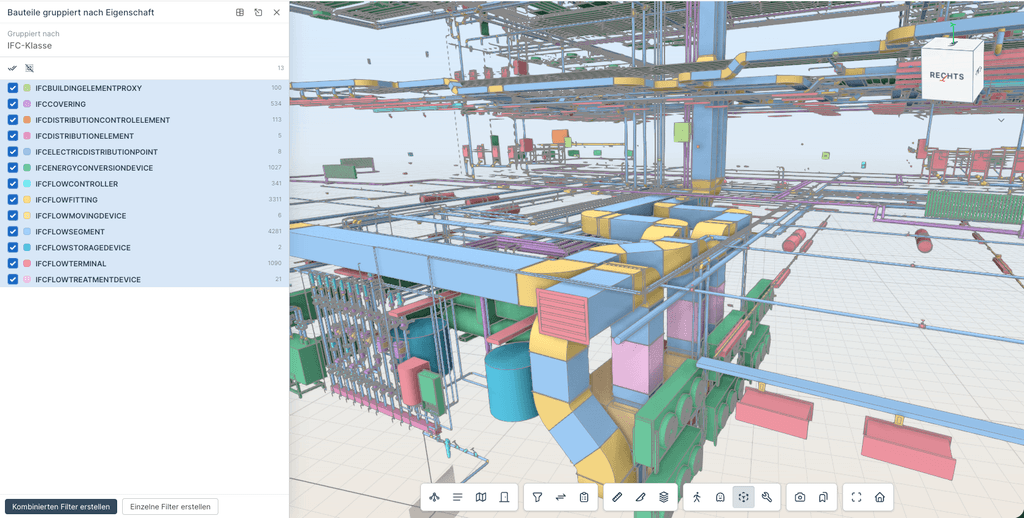Screen dimensions: 1024x518
Task: Click the reset rotate icon in panel header
Action: click(x=258, y=12)
